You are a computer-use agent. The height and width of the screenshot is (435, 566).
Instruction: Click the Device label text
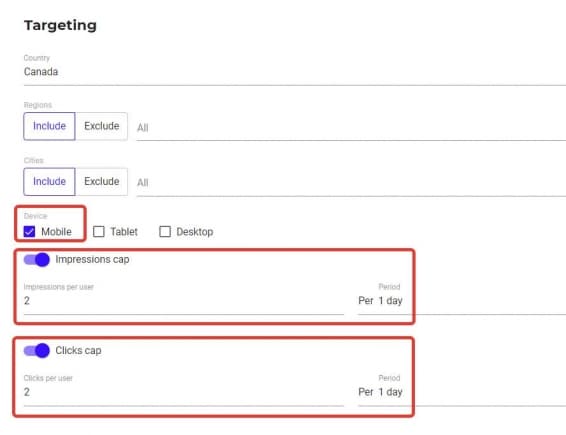(x=35, y=216)
